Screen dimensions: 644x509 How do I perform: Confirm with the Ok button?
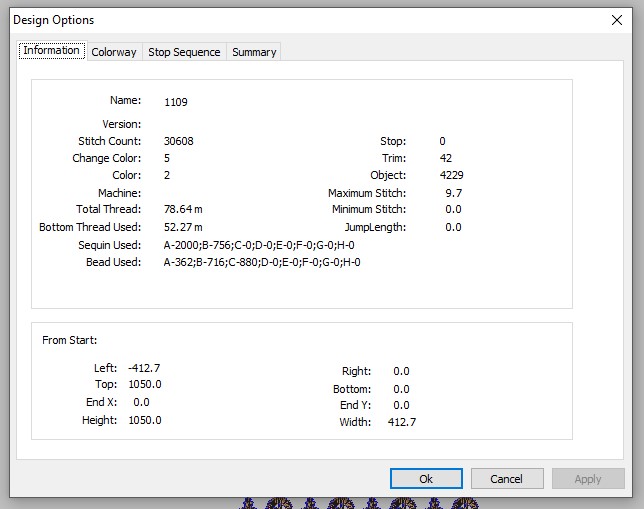tap(426, 479)
